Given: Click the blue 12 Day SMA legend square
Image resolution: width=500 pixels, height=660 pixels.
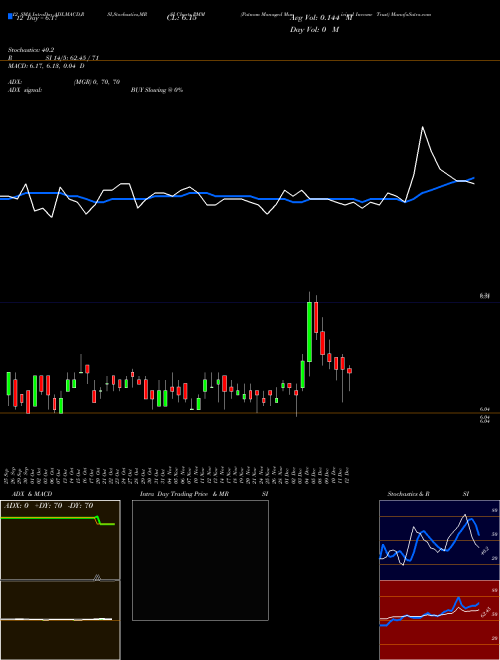Looking at the screenshot, I should click(10, 16).
